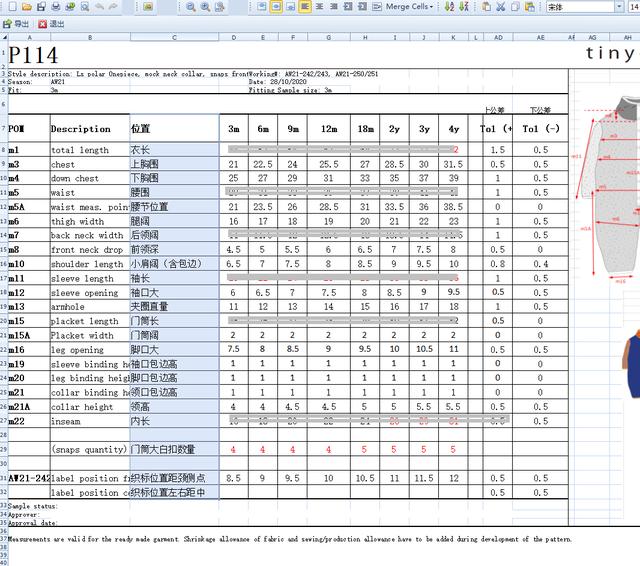
Task: Click the Description header cell
Action: [x=90, y=129]
